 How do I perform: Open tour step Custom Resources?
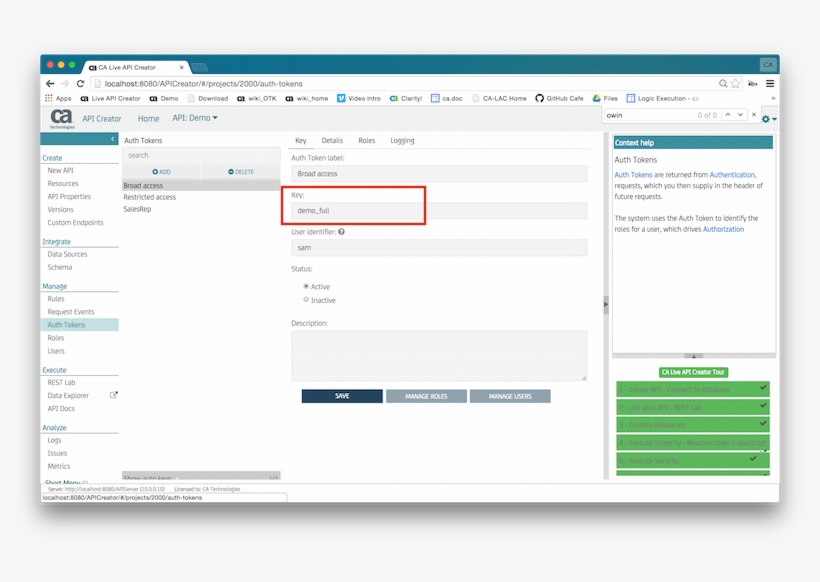pos(693,425)
